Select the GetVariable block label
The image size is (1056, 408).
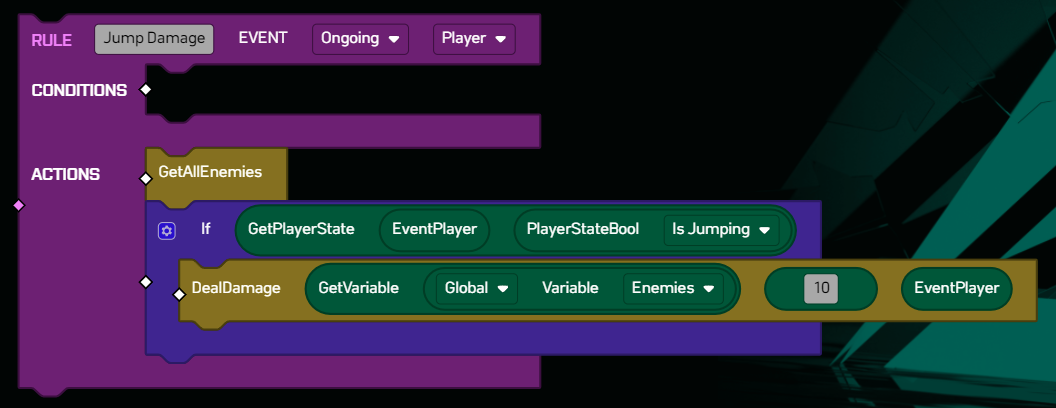(x=358, y=288)
